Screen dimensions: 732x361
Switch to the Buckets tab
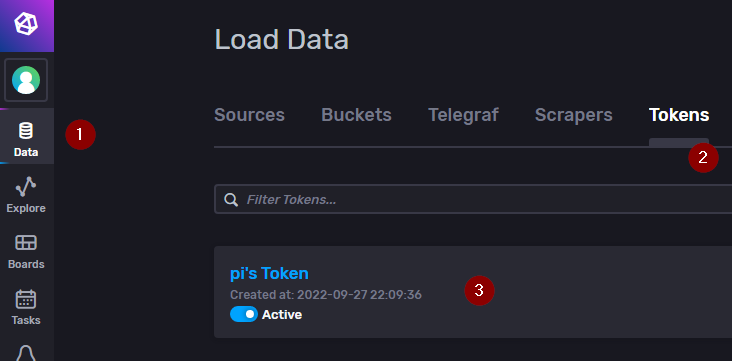tap(356, 115)
